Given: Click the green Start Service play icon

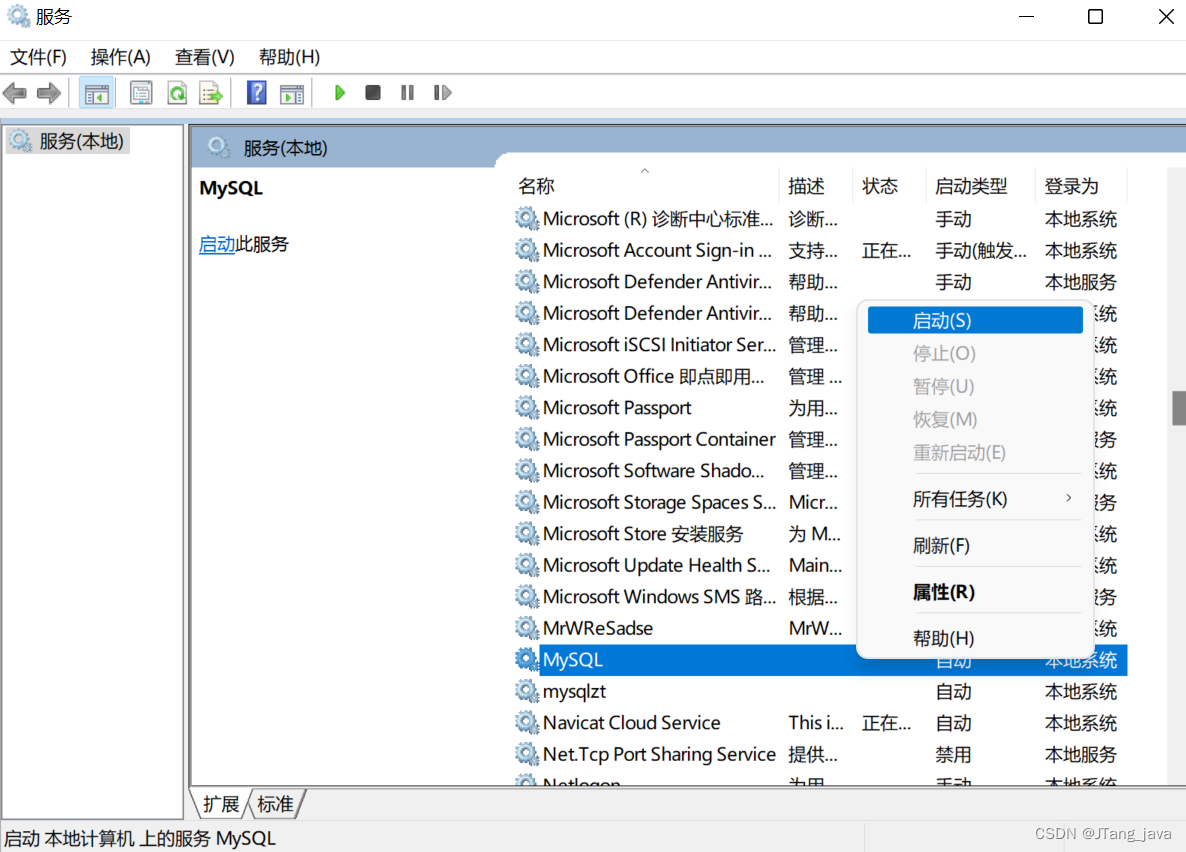Looking at the screenshot, I should (340, 92).
